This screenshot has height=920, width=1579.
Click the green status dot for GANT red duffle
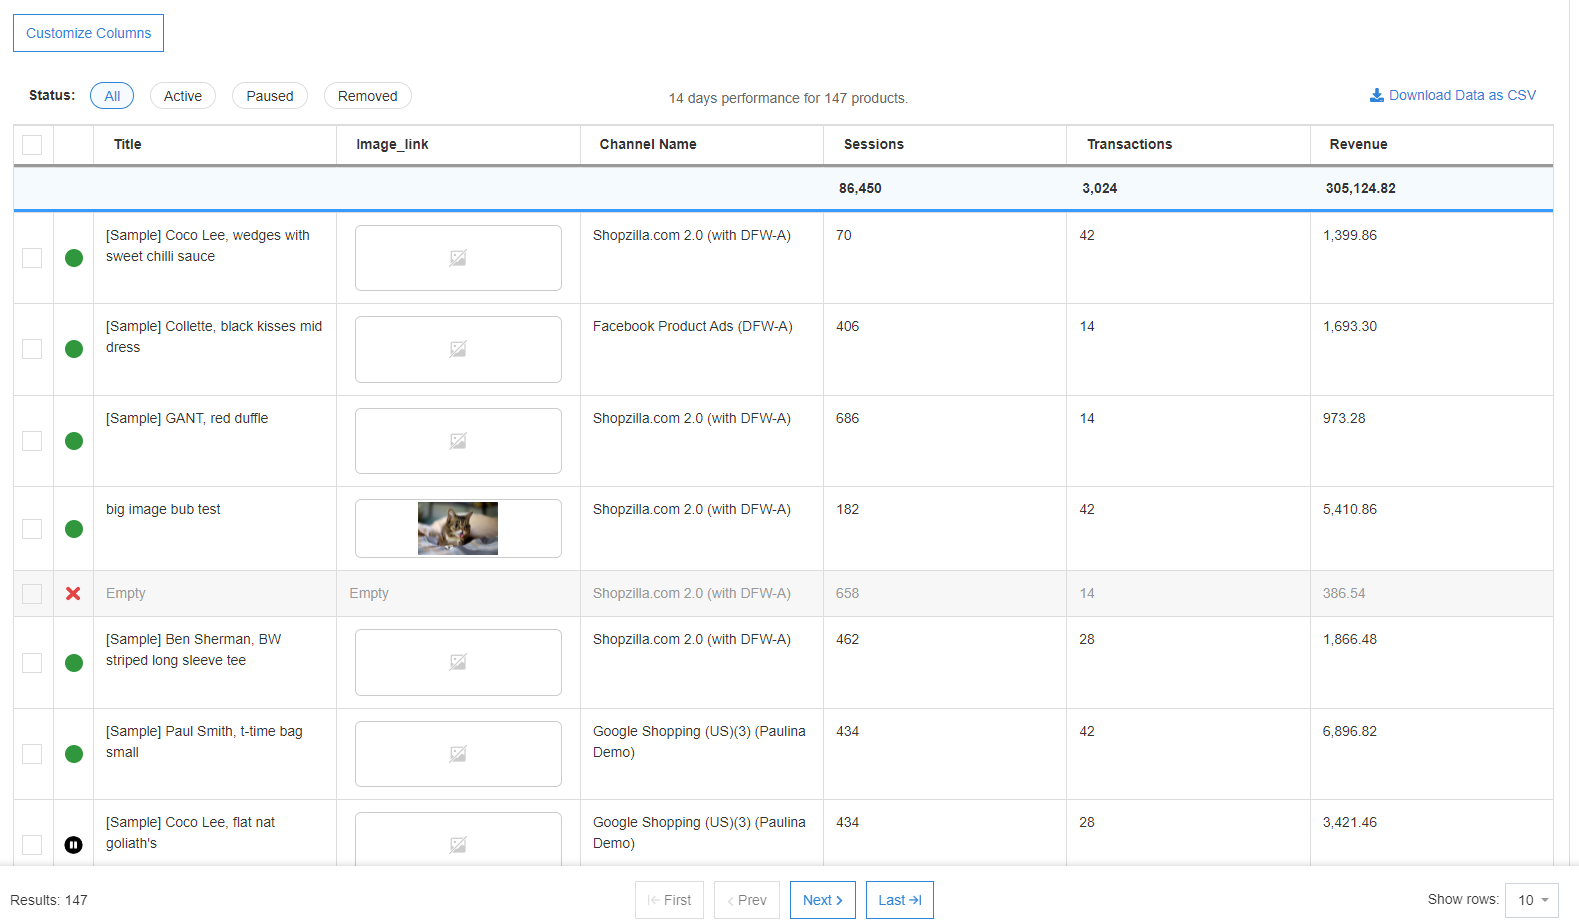coord(74,441)
